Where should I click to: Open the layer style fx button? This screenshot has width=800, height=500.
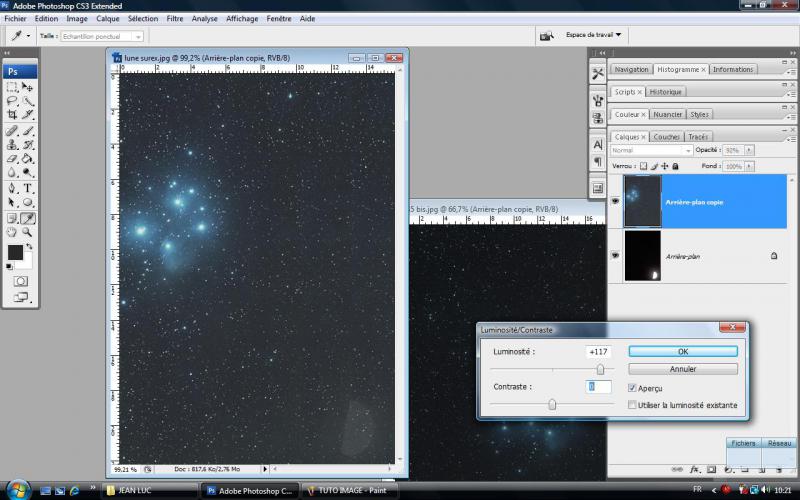695,468
